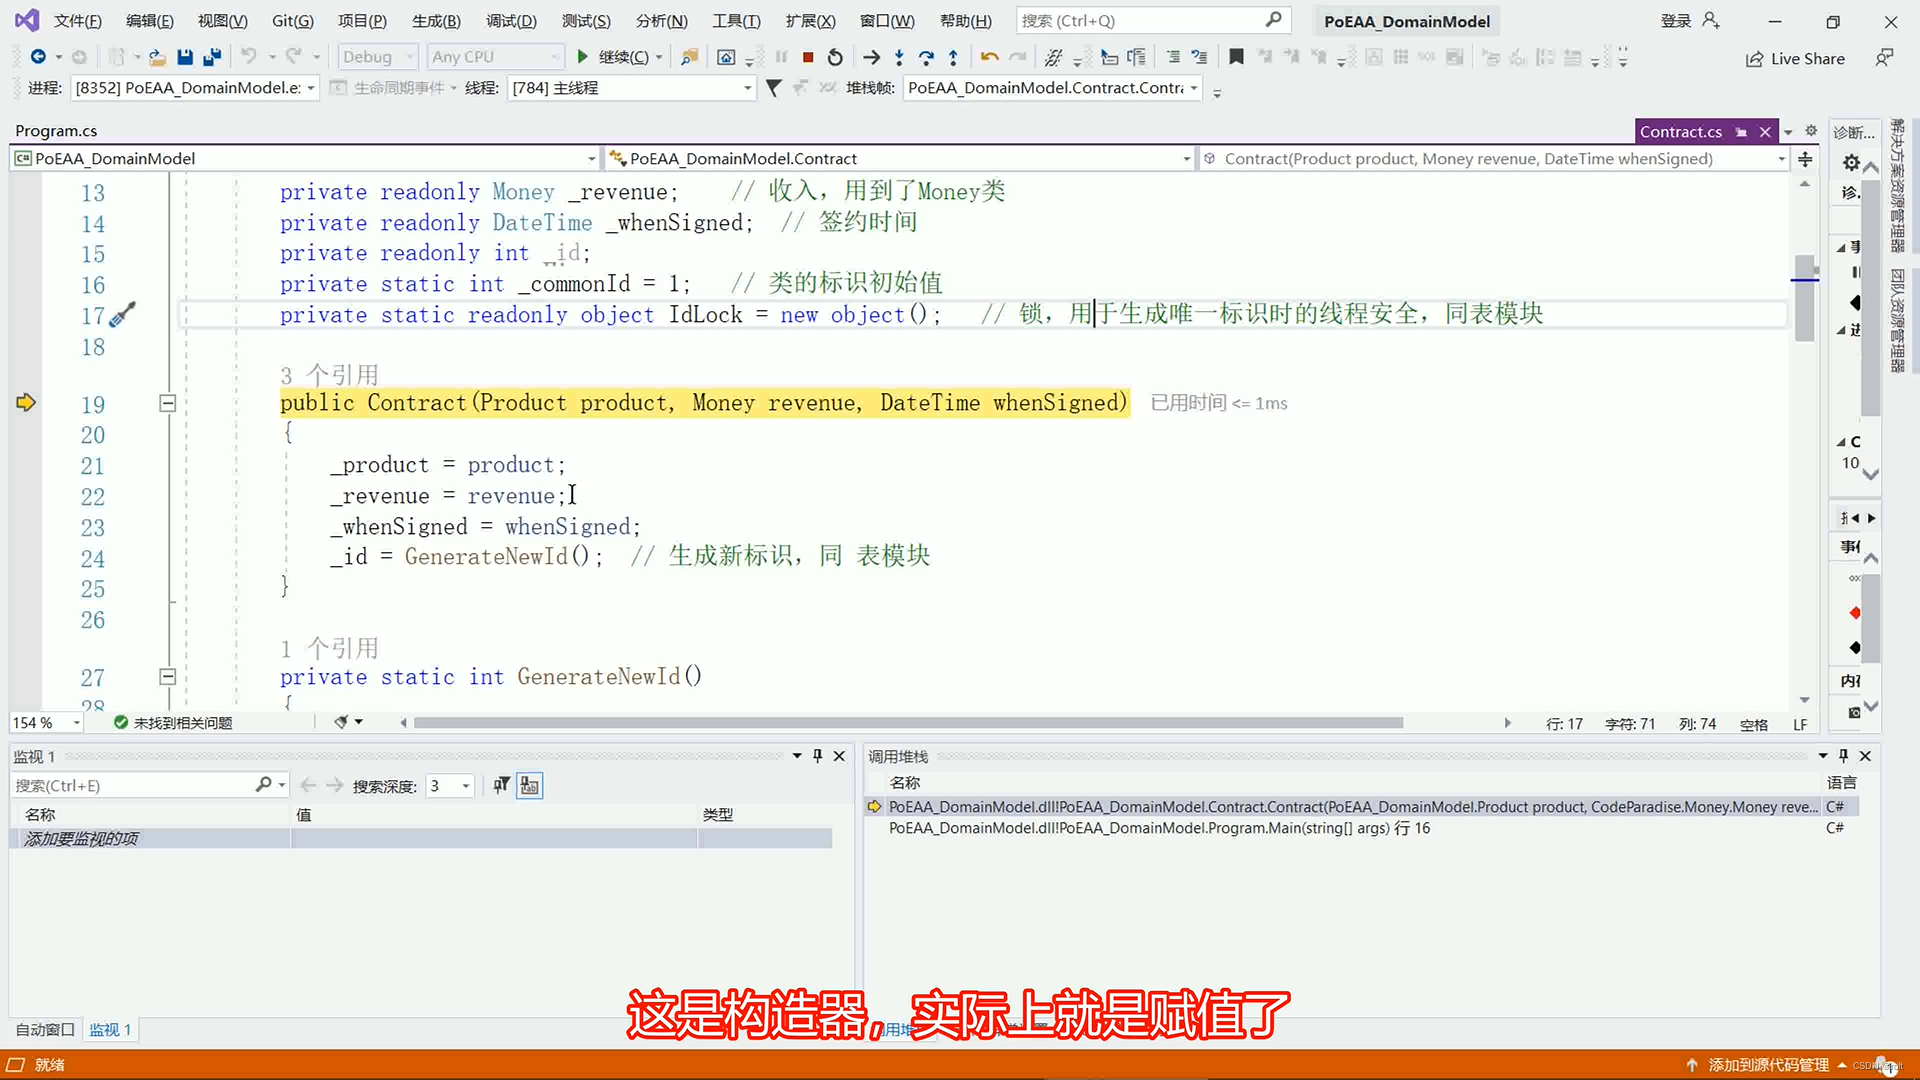Open the Extensions menu
The height and width of the screenshot is (1080, 1920).
click(810, 21)
